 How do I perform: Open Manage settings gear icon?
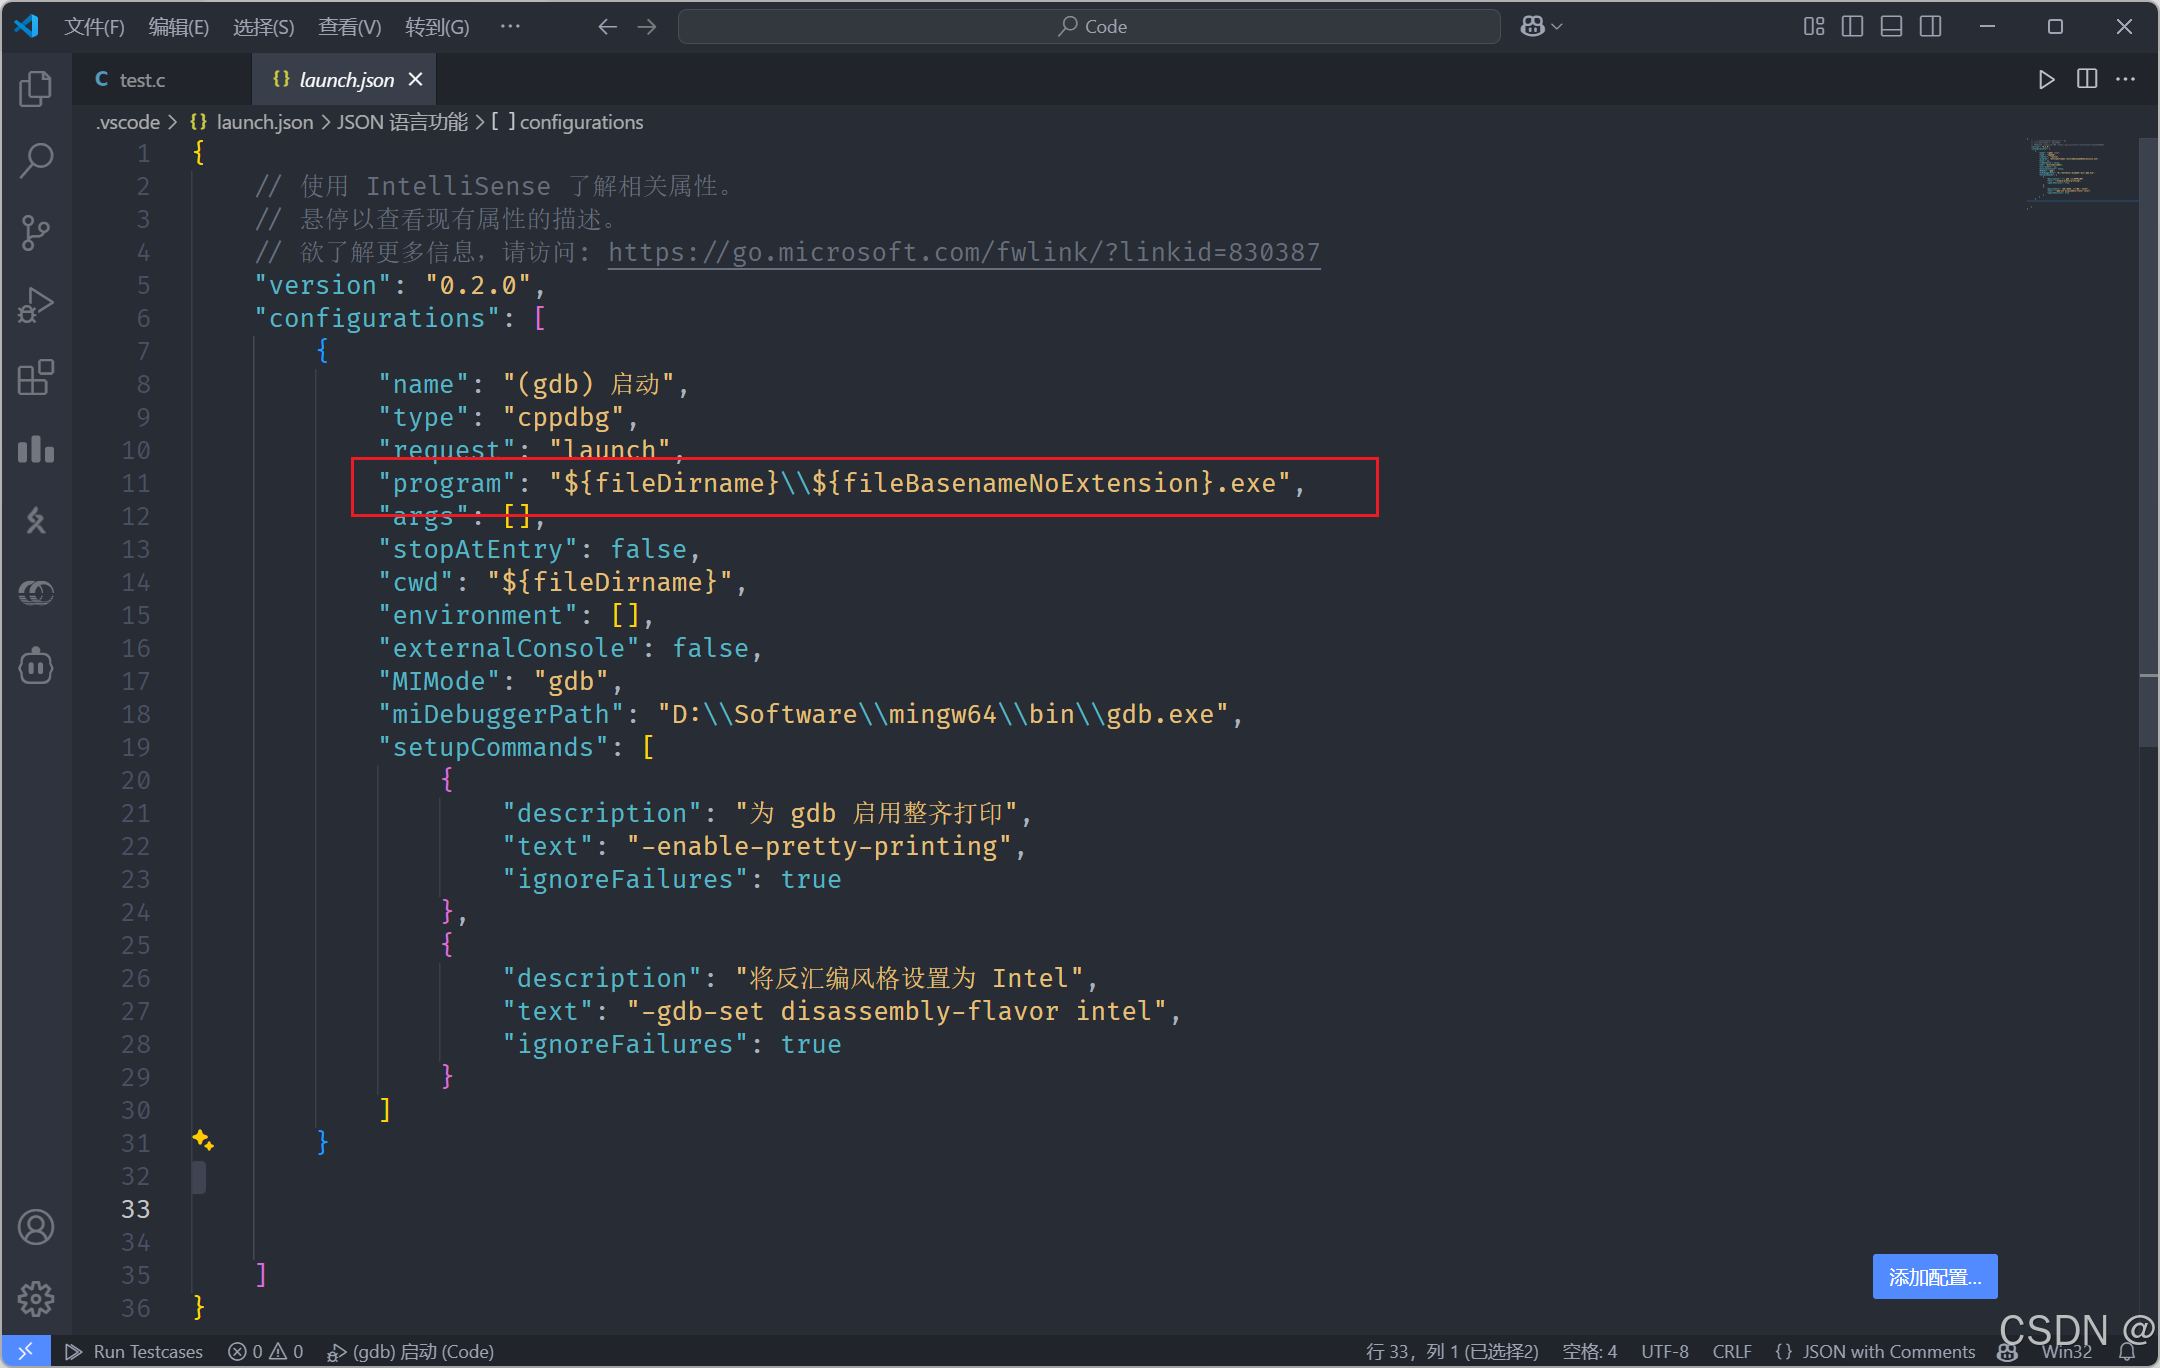coord(36,1299)
